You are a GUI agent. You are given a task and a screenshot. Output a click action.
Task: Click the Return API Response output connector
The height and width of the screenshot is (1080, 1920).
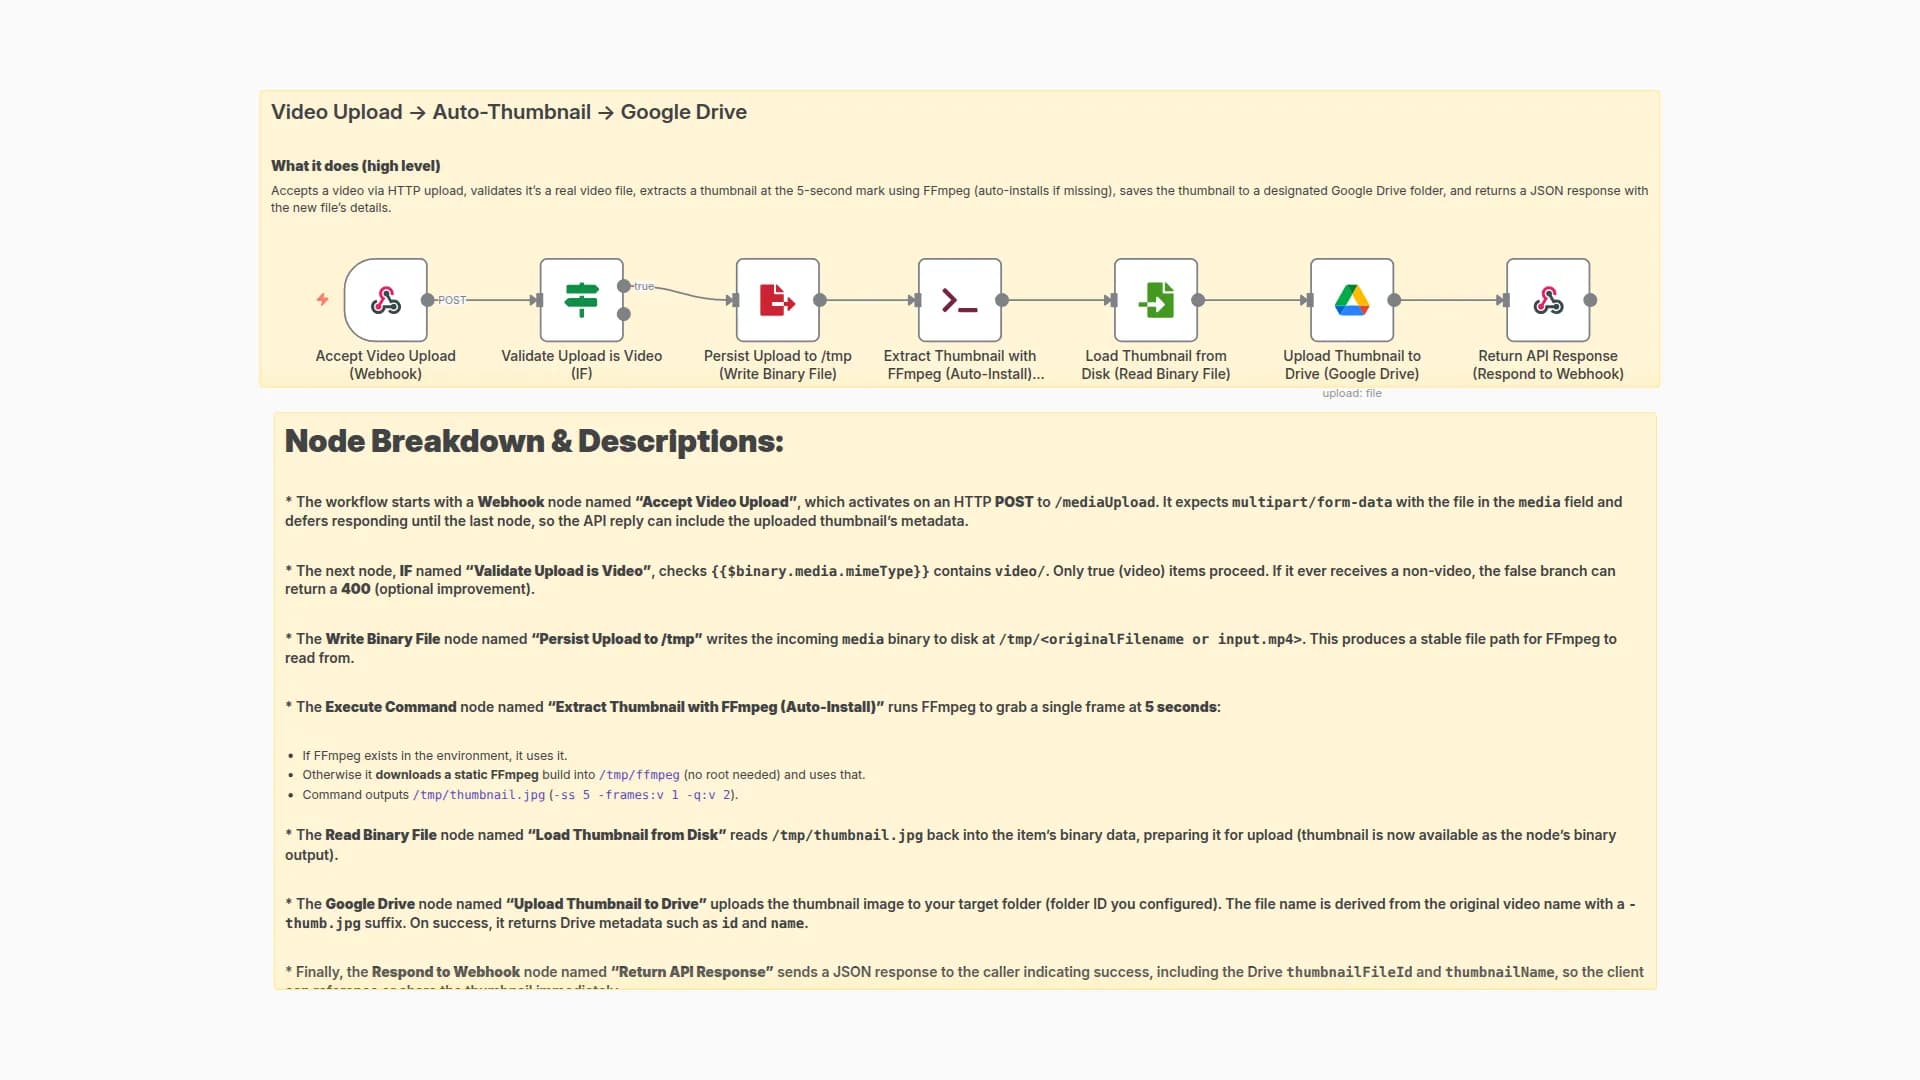tap(1590, 300)
